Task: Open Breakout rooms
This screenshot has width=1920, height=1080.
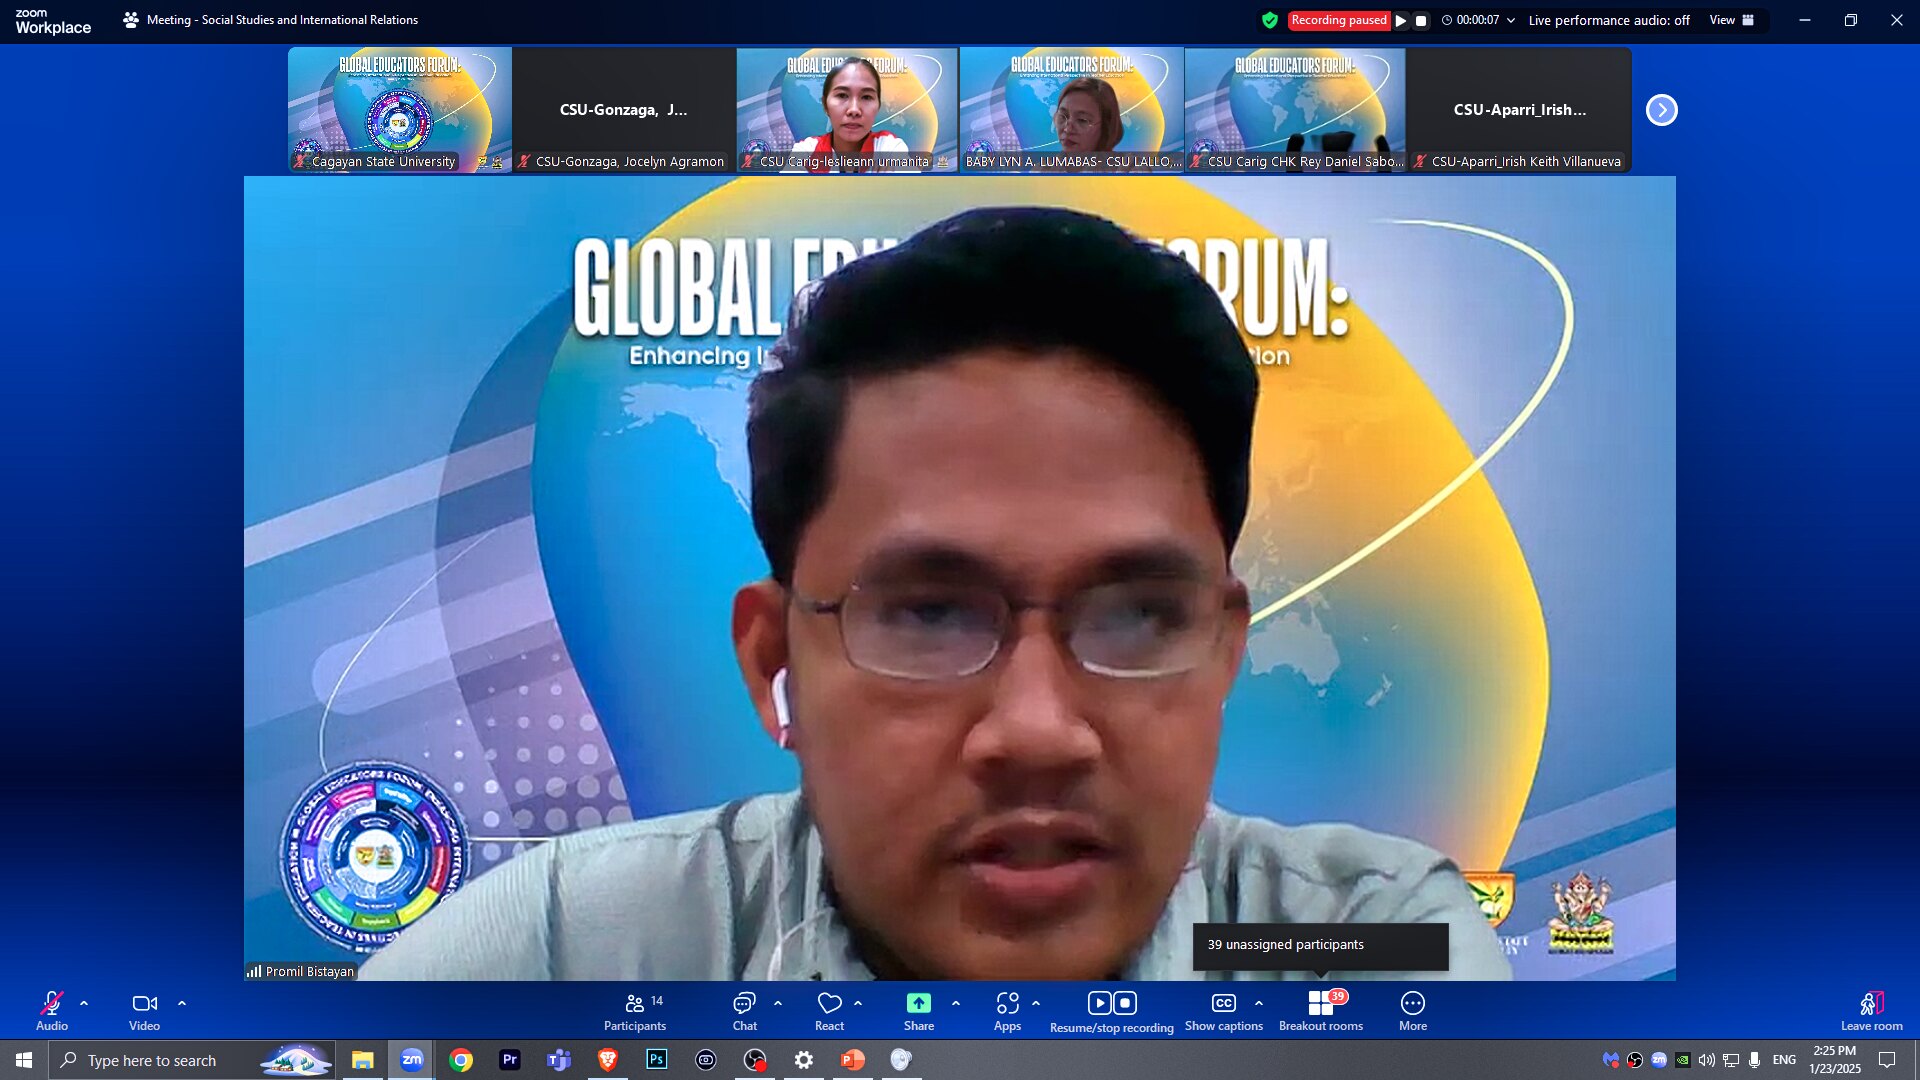Action: pyautogui.click(x=1321, y=1011)
